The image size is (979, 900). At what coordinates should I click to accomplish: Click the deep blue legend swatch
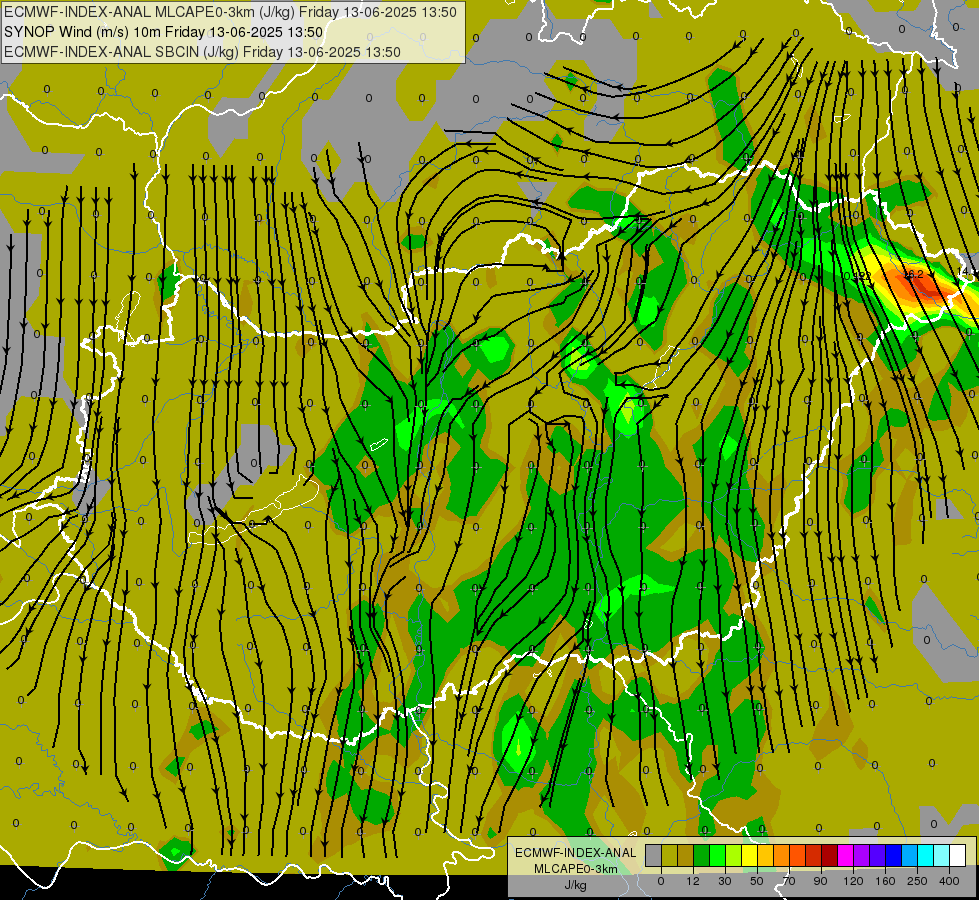click(893, 855)
